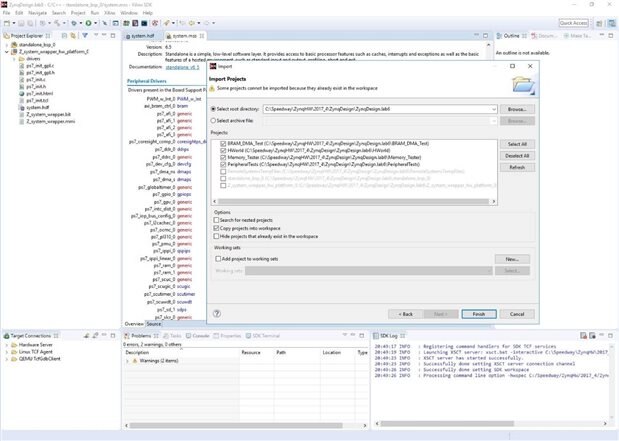The image size is (619, 441).
Task: Click the New toolbar icon
Action: pyautogui.click(x=7, y=22)
